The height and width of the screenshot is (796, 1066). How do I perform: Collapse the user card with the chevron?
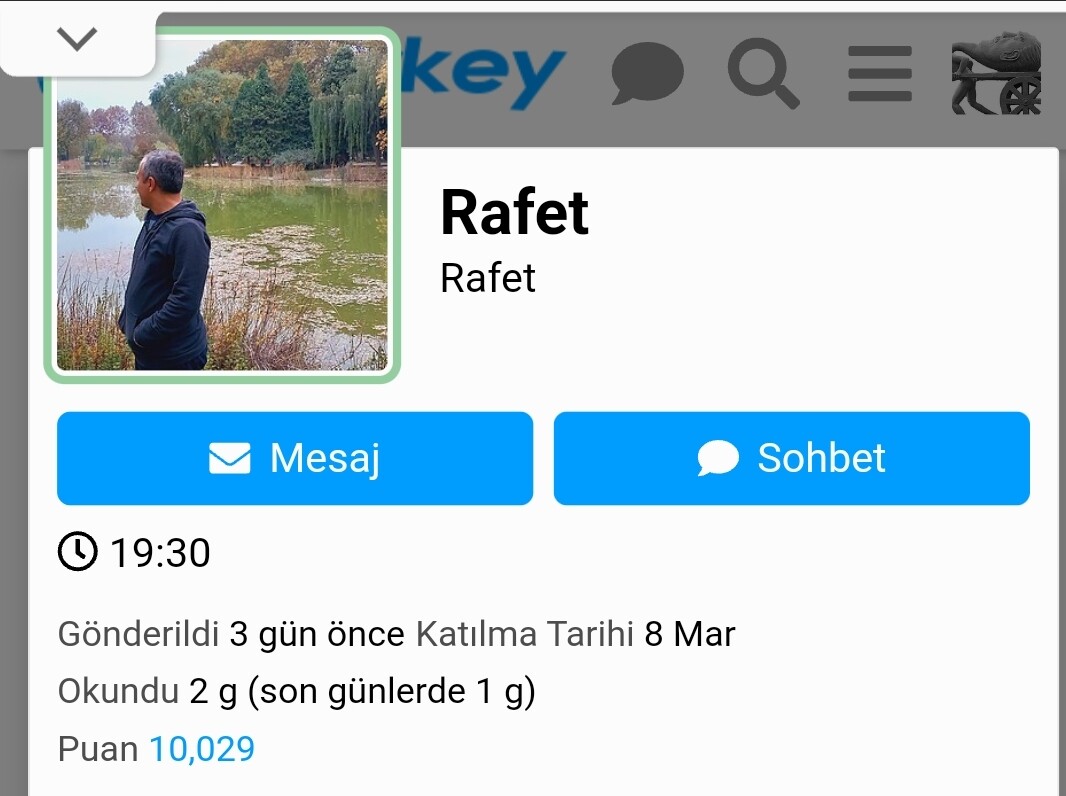(x=77, y=39)
